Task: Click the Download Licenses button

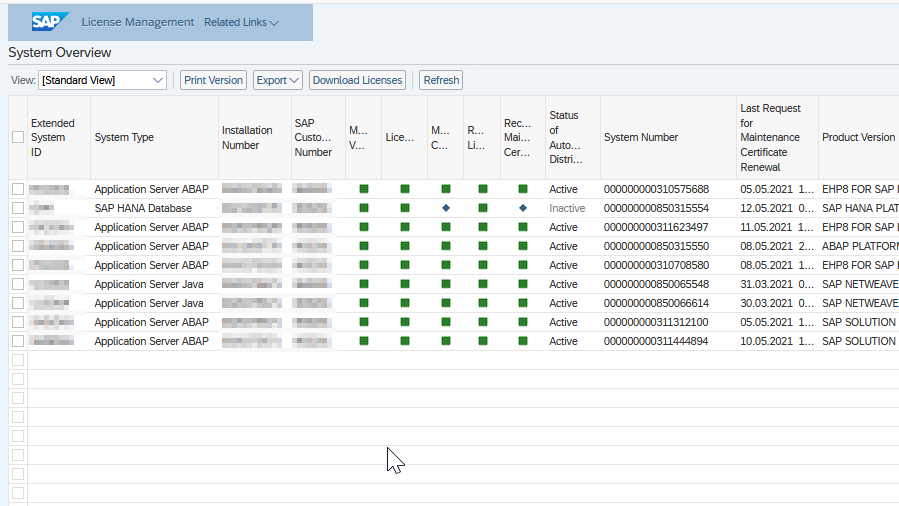Action: [357, 80]
